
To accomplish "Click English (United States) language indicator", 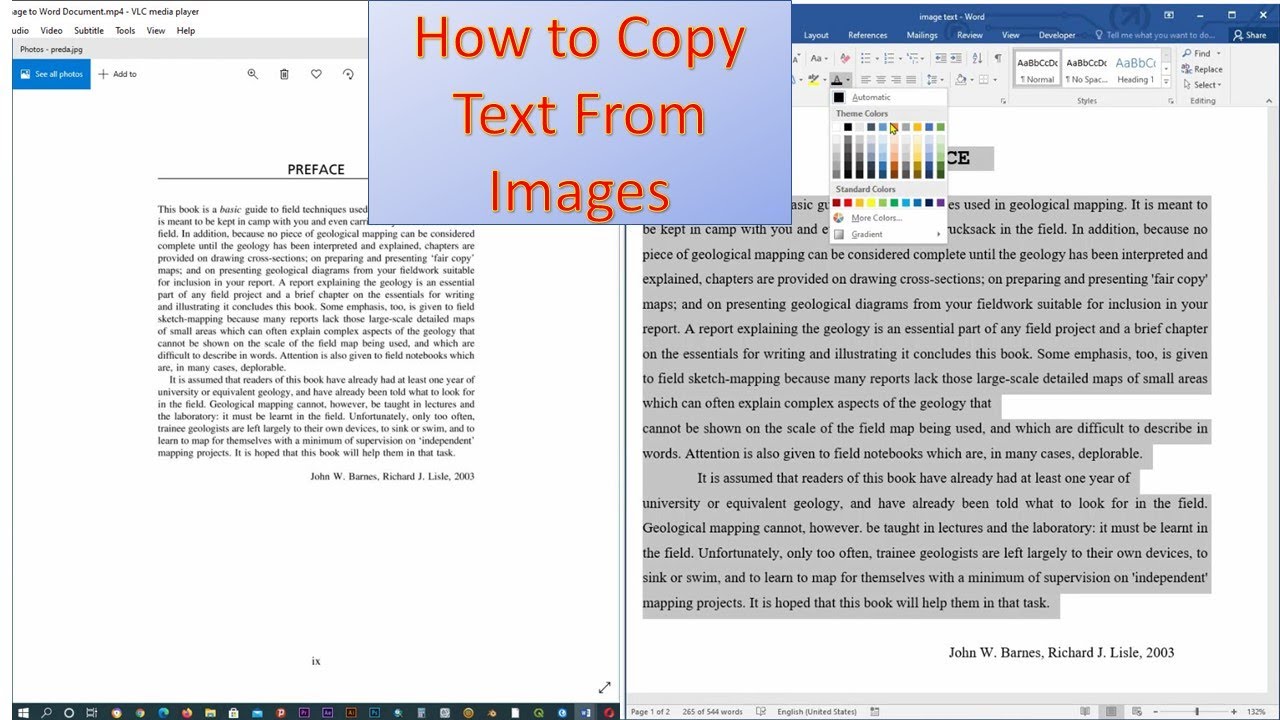I will (x=817, y=712).
